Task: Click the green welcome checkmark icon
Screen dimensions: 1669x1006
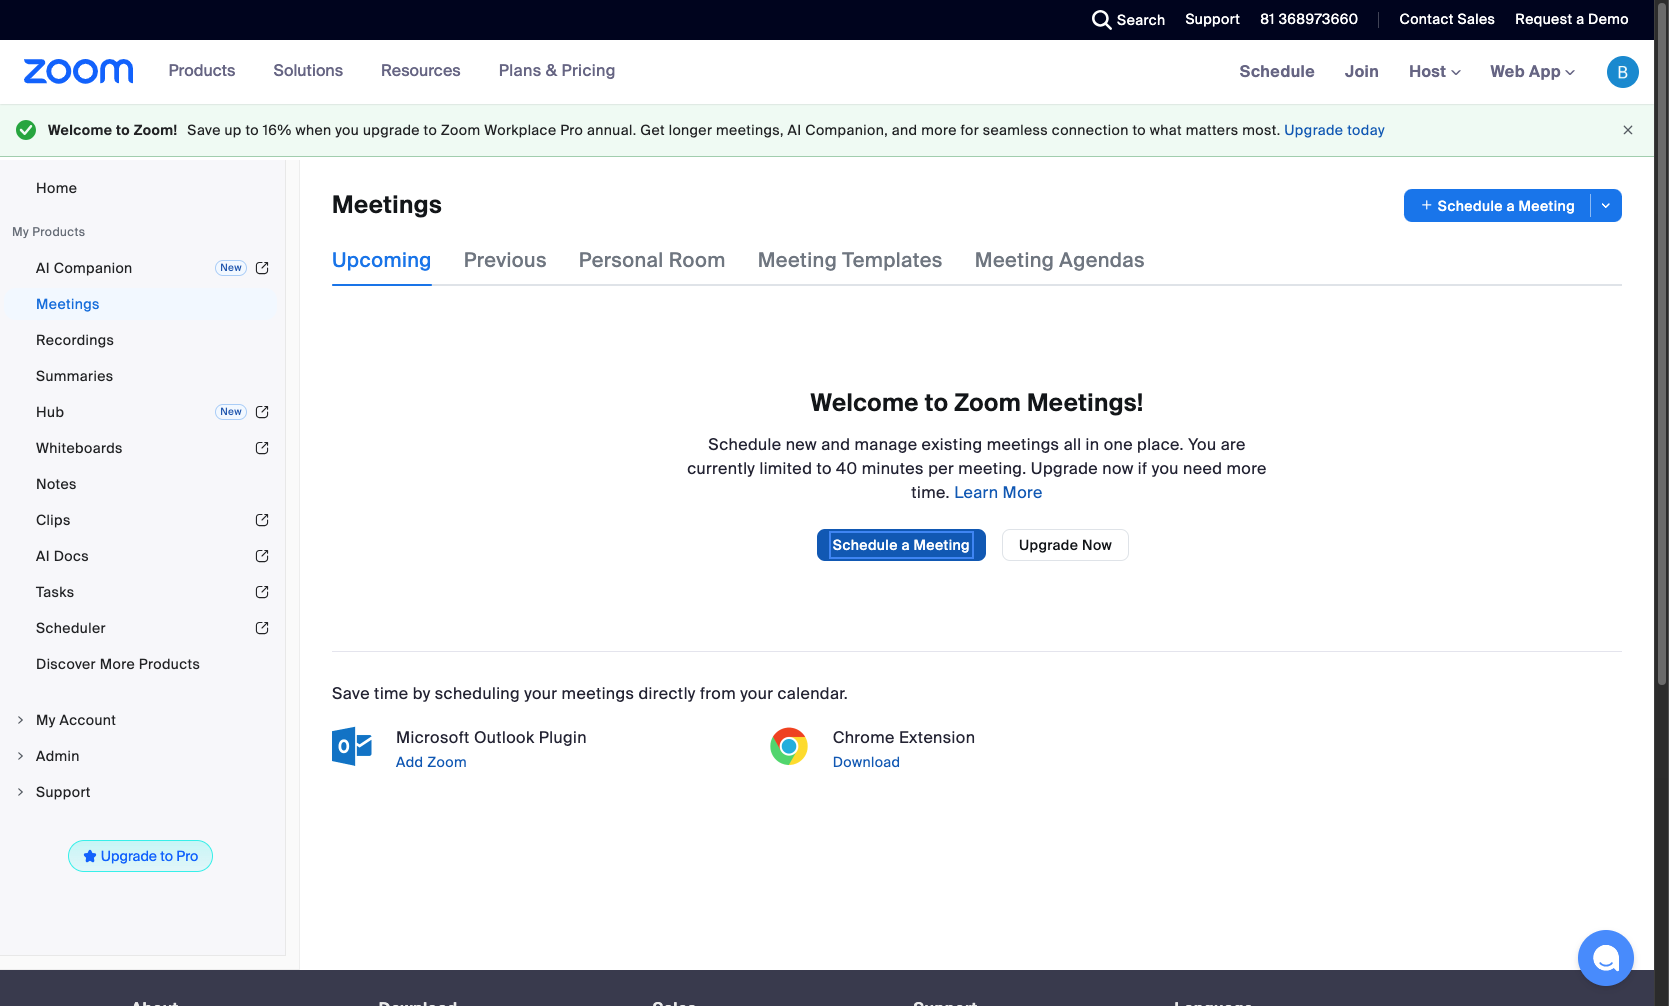Action: [26, 130]
